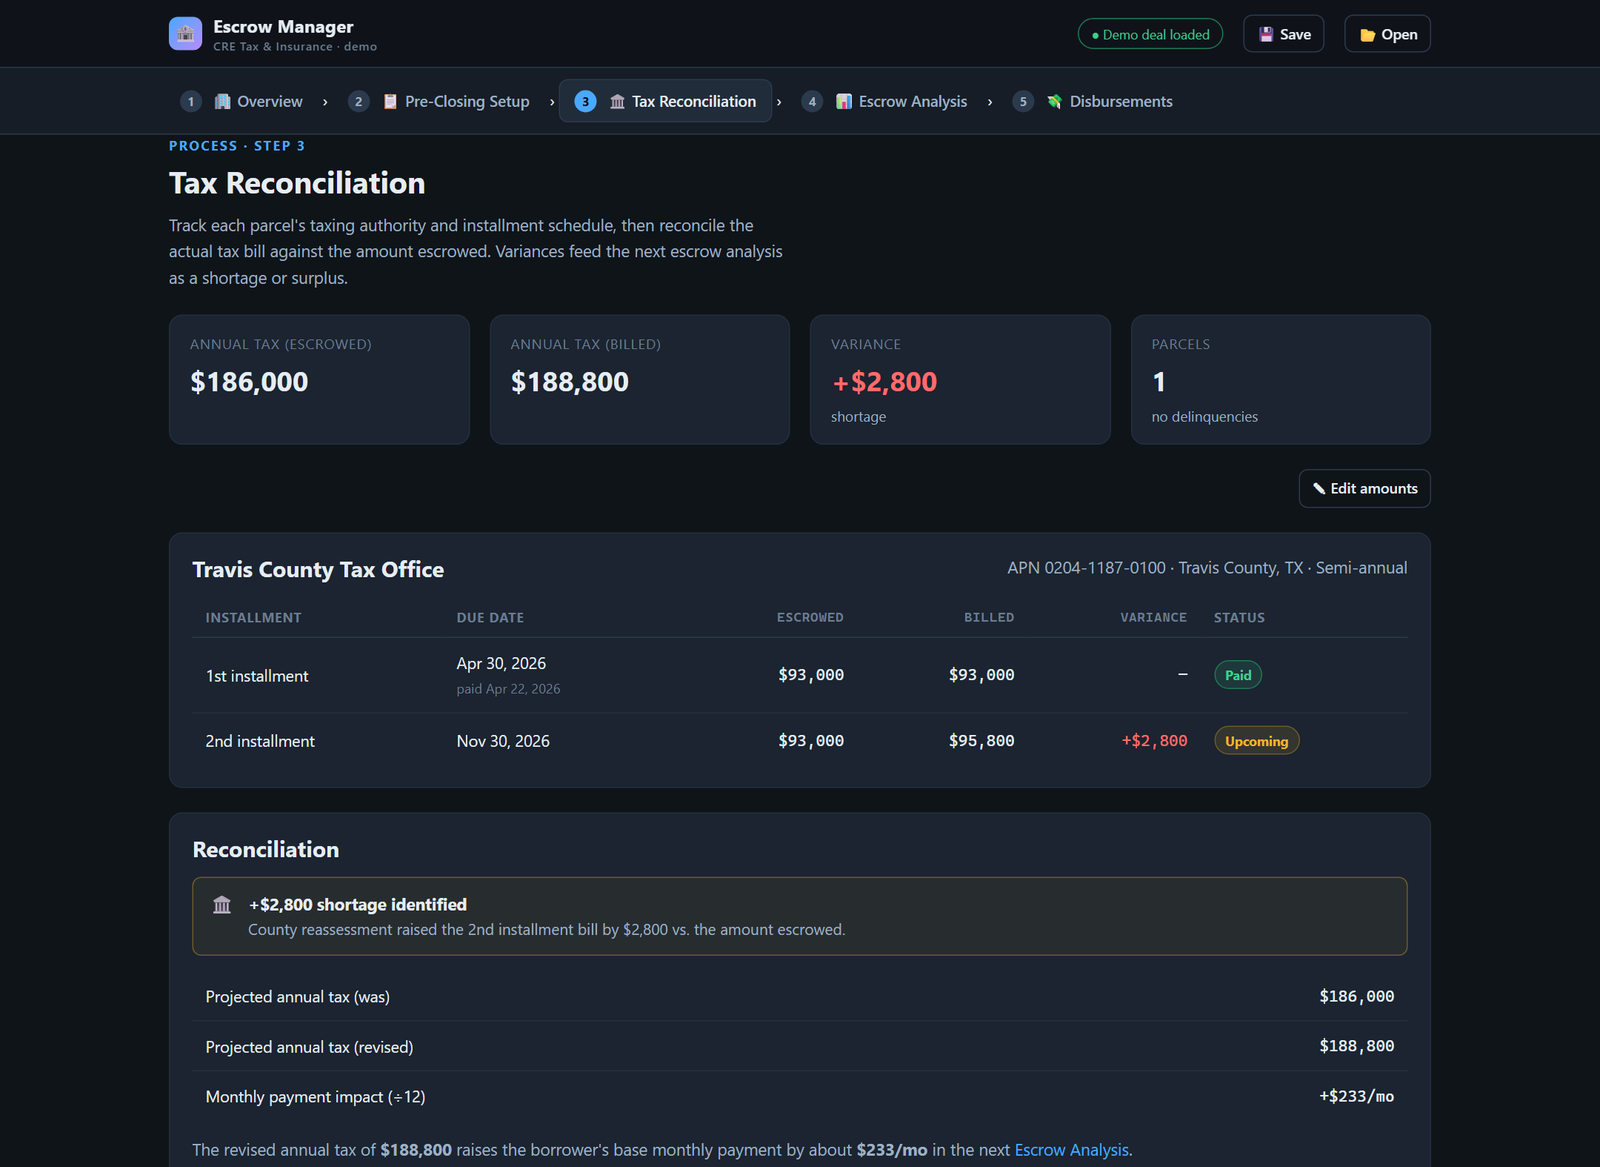This screenshot has height=1167, width=1600.
Task: Navigate to the Disbursements step
Action: tap(1093, 101)
